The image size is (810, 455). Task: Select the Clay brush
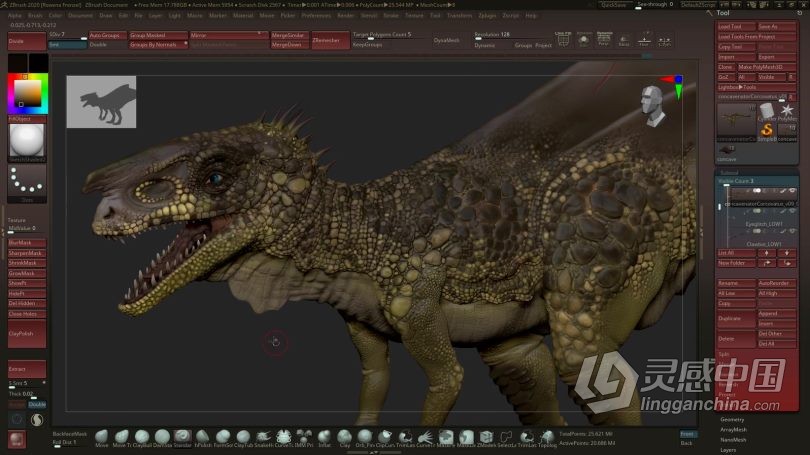pyautogui.click(x=345, y=438)
